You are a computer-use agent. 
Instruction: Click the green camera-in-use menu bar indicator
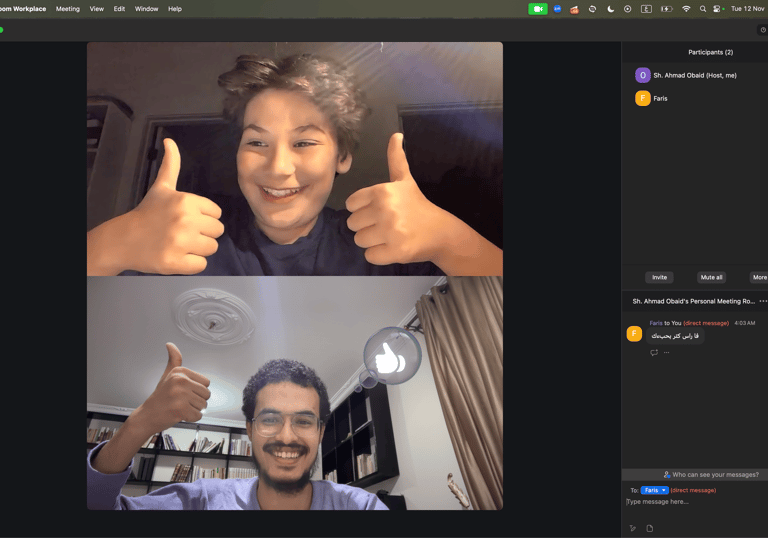(538, 9)
